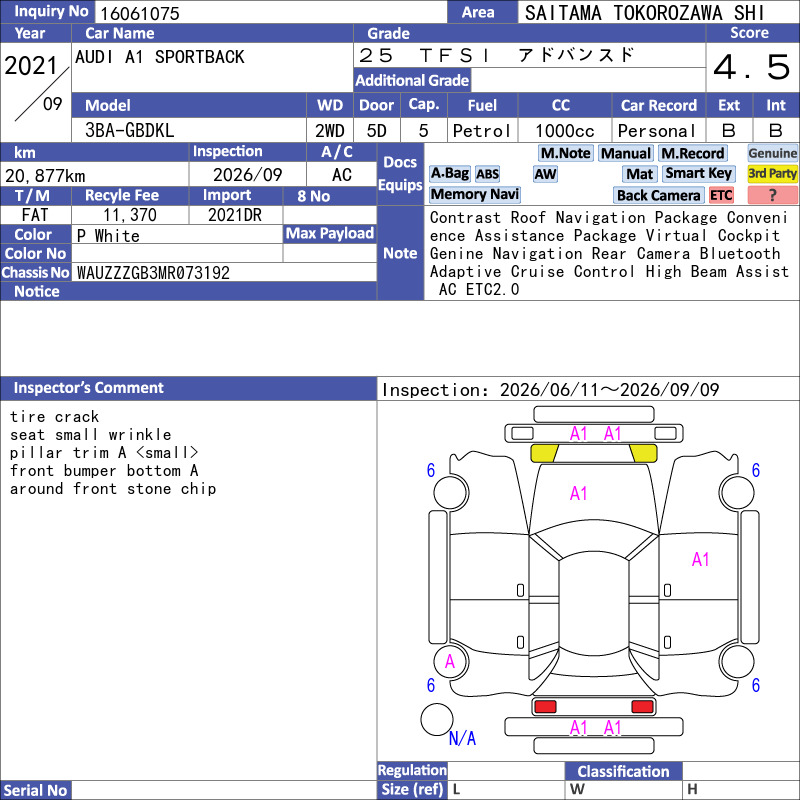Click the left red taillight in diagram
The height and width of the screenshot is (800, 800).
545,707
